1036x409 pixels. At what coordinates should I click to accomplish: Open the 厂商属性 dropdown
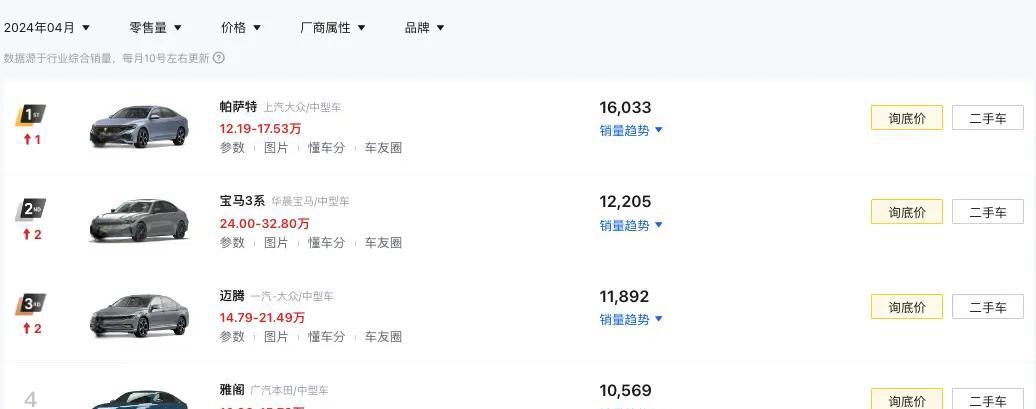click(333, 28)
